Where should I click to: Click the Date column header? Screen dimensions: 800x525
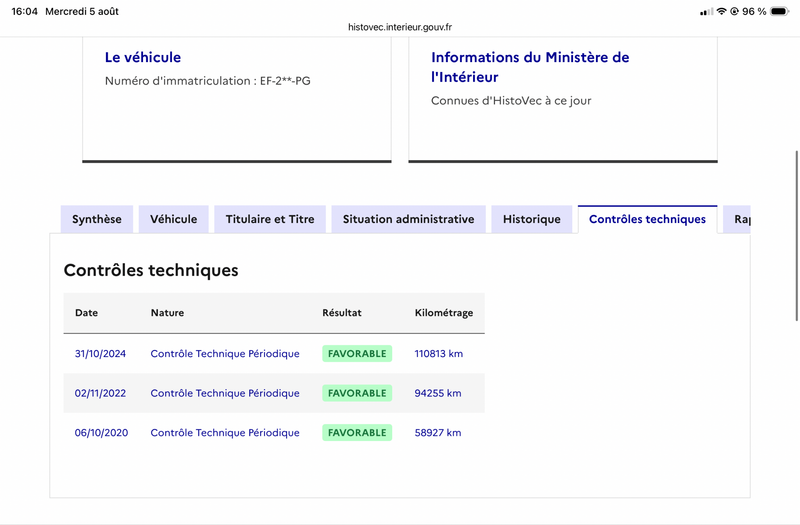point(86,313)
